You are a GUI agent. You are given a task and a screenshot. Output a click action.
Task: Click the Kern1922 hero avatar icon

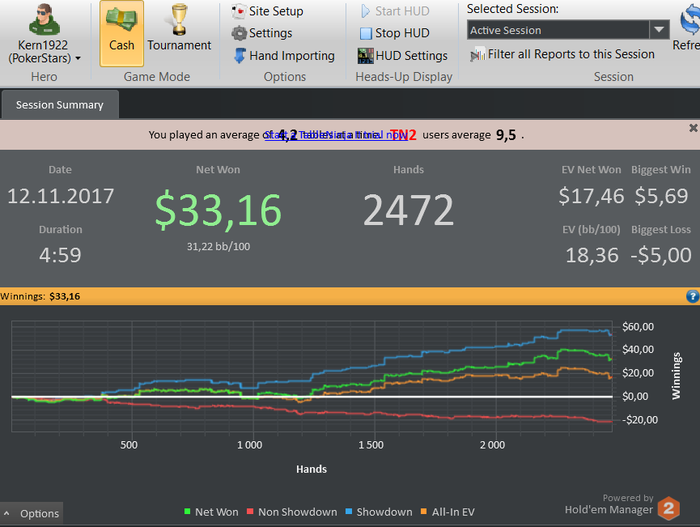44,20
